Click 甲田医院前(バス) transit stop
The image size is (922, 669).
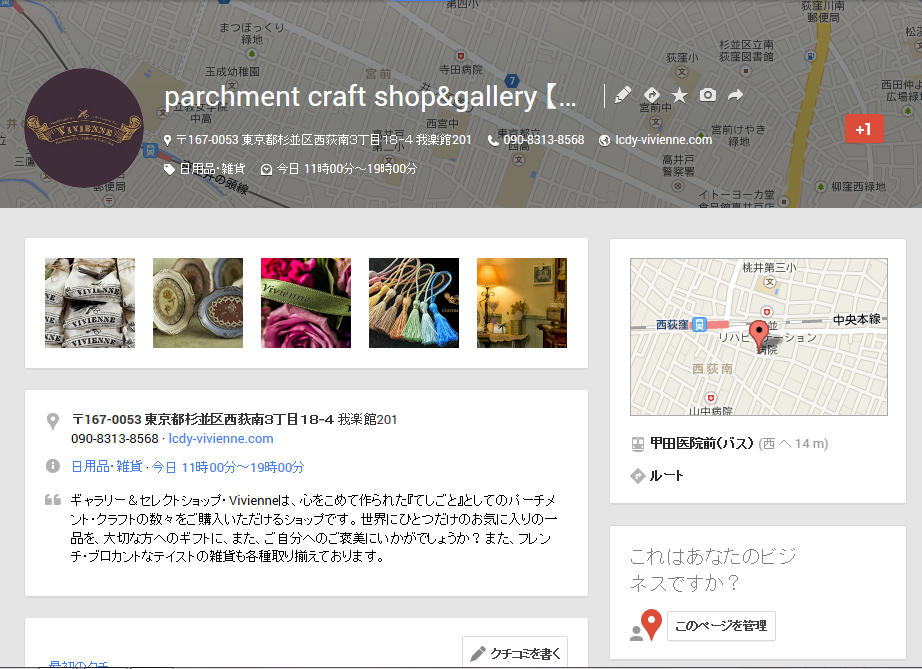coord(701,444)
